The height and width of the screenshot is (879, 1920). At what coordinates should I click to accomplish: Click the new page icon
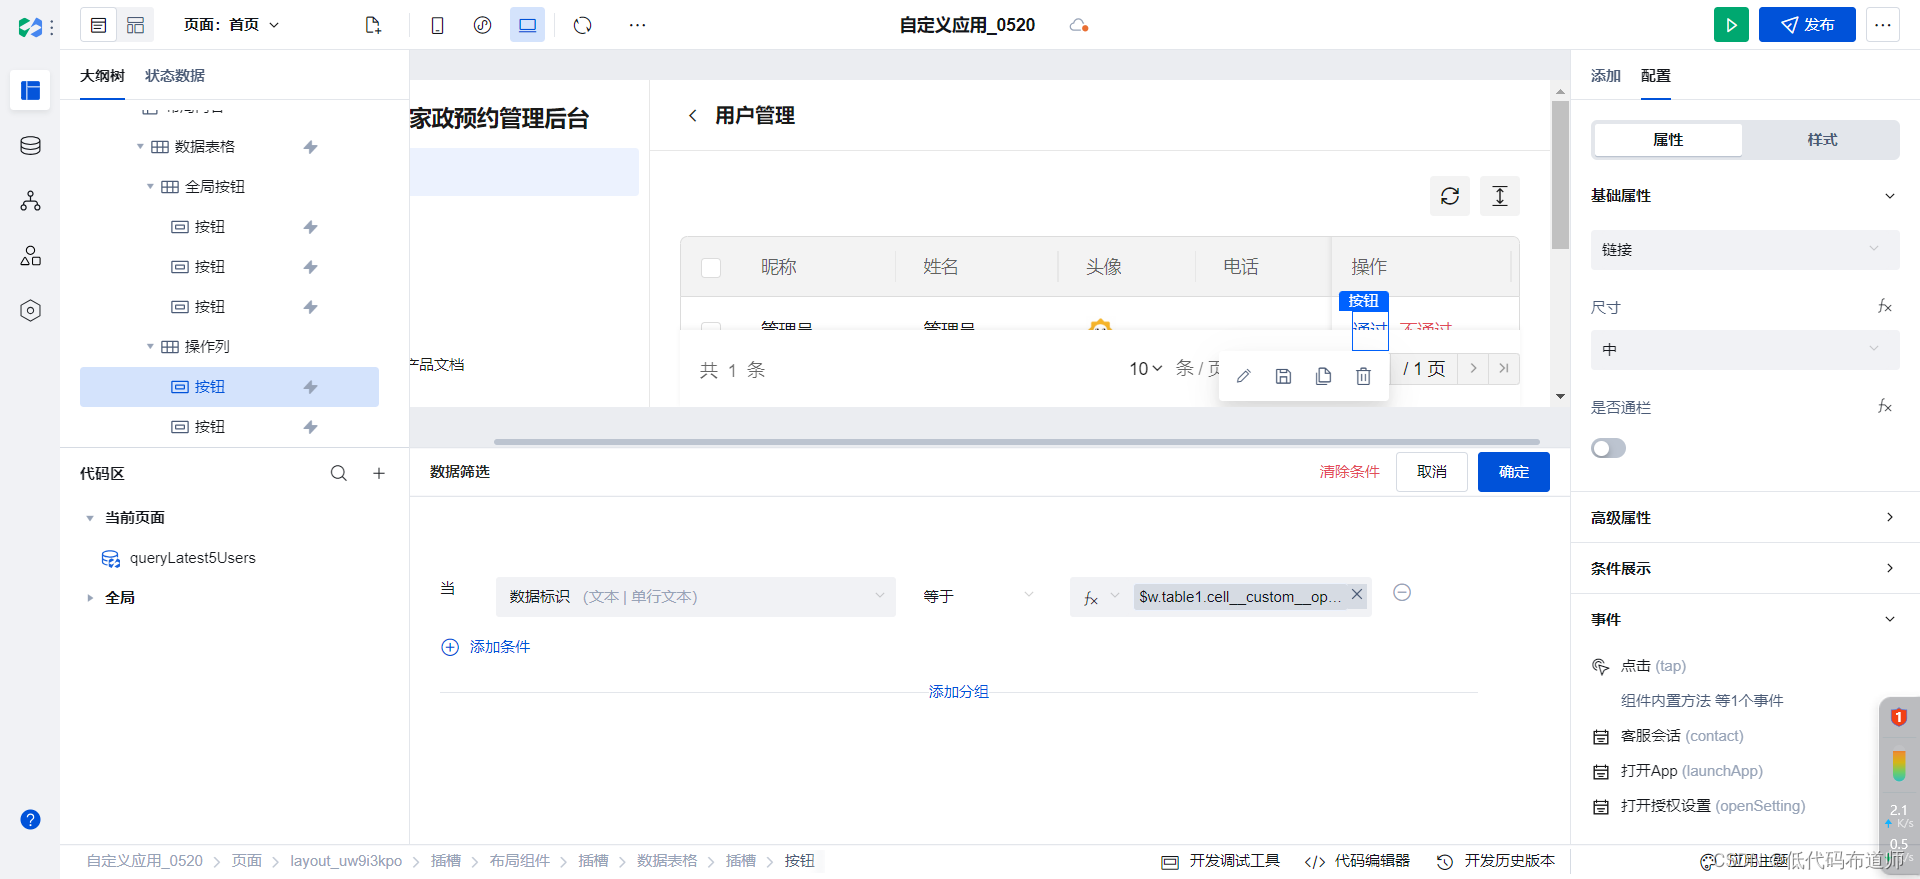point(373,25)
